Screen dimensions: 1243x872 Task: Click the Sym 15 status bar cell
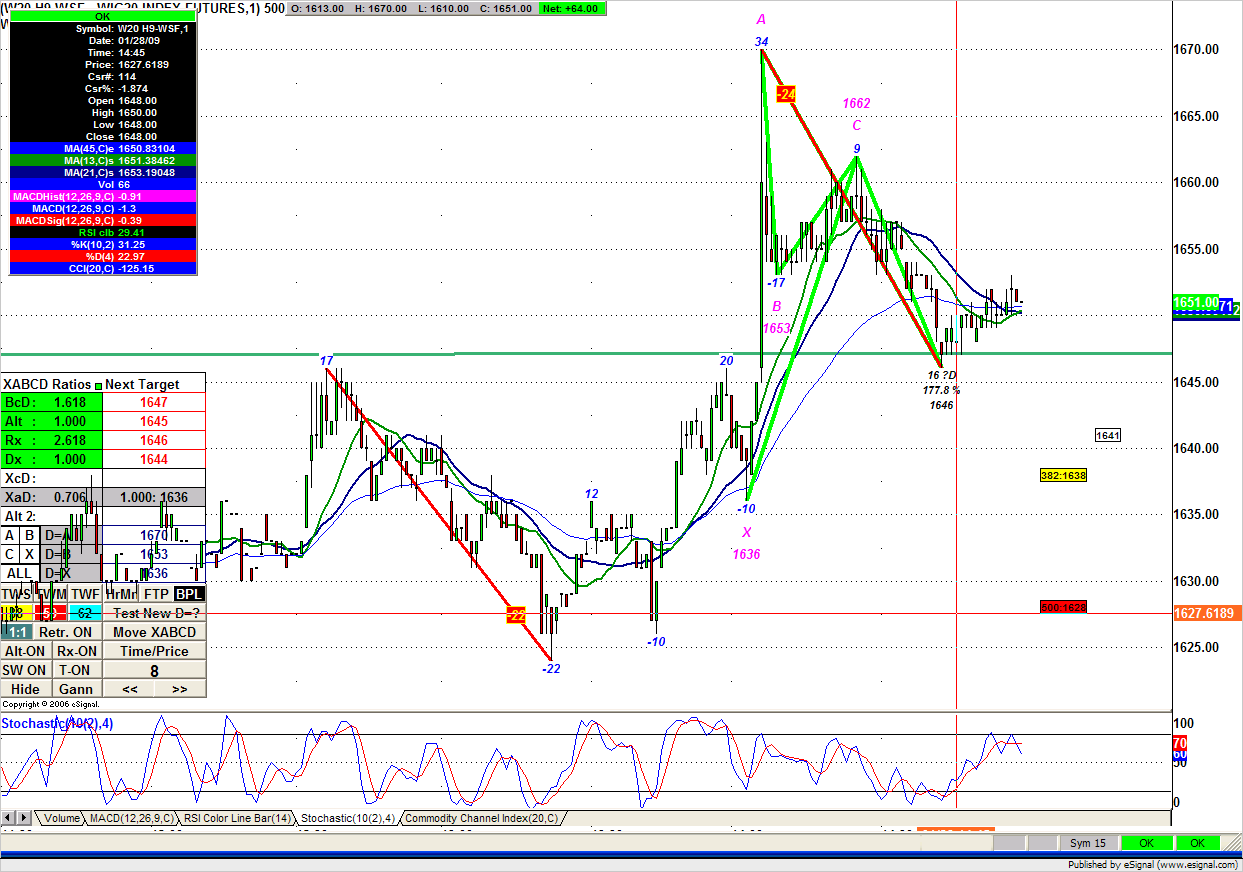[1088, 843]
